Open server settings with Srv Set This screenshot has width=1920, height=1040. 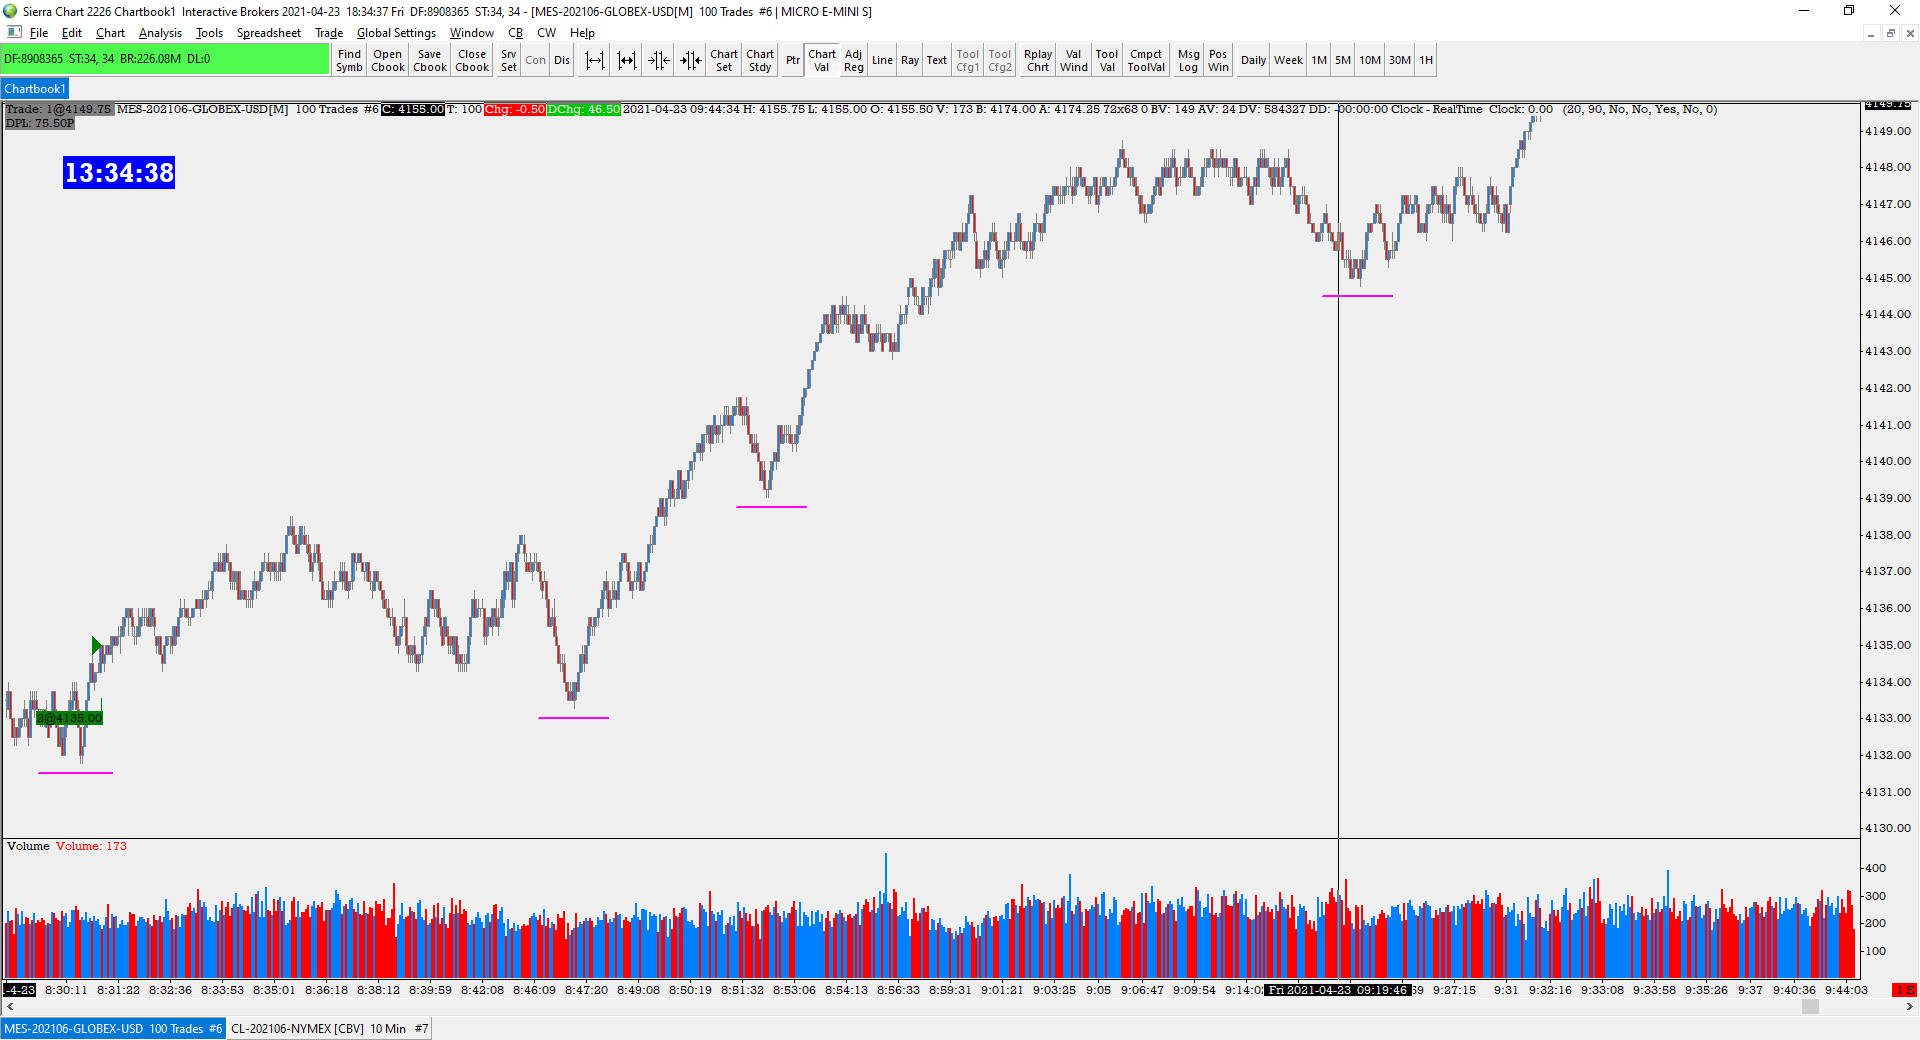(509, 61)
